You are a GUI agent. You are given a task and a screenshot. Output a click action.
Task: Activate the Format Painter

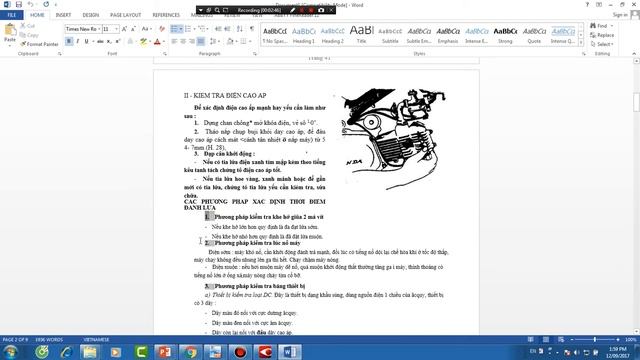point(39,44)
